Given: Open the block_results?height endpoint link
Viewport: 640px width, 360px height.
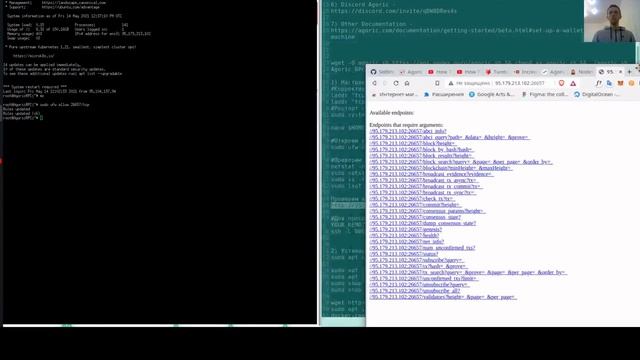Looking at the screenshot, I should [x=421, y=156].
